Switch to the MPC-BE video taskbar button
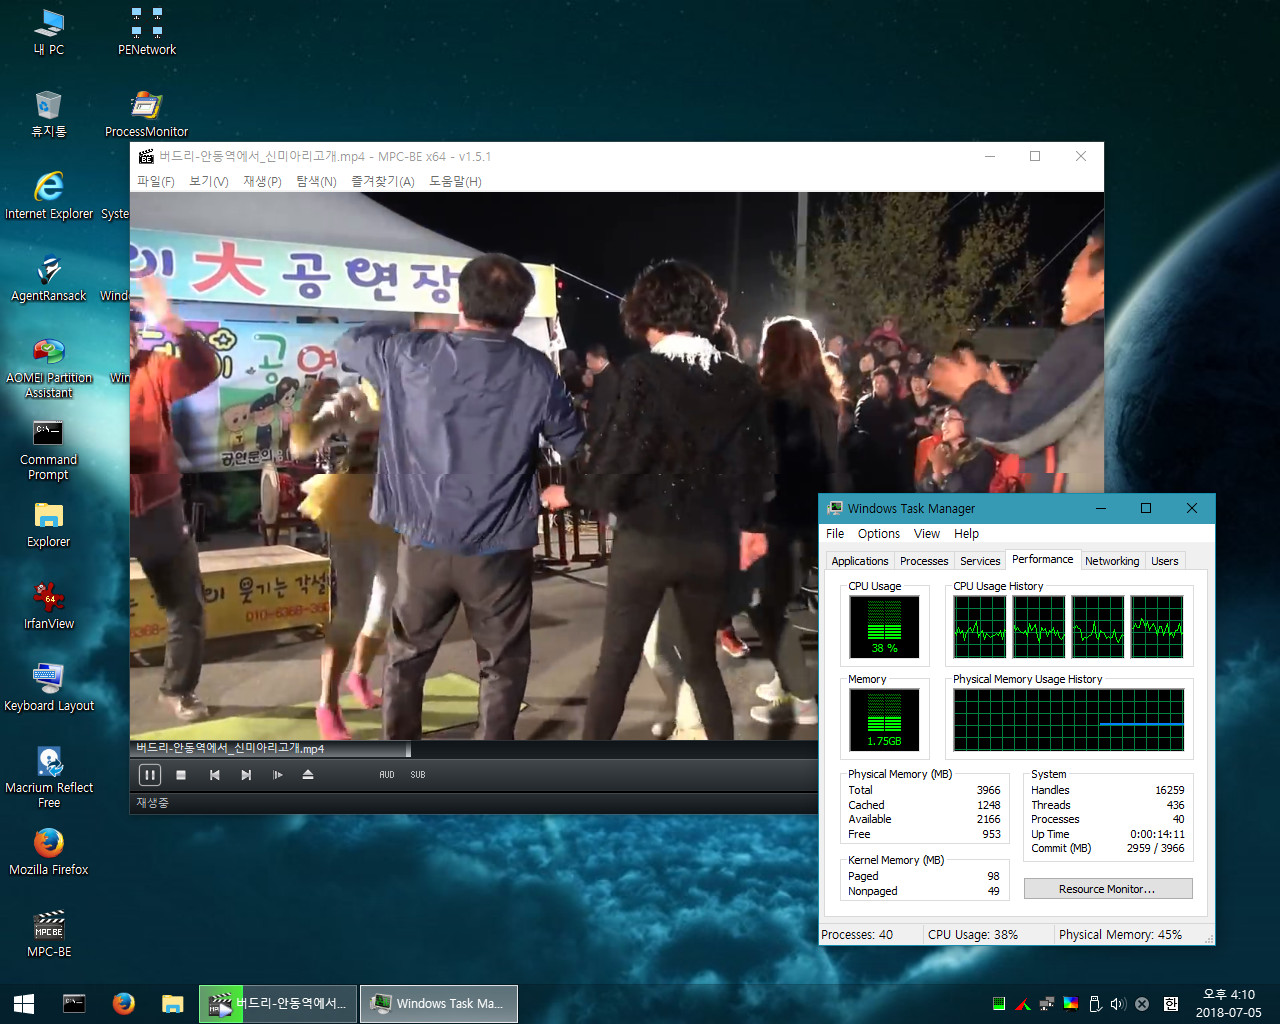Image resolution: width=1280 pixels, height=1024 pixels. coord(277,1003)
